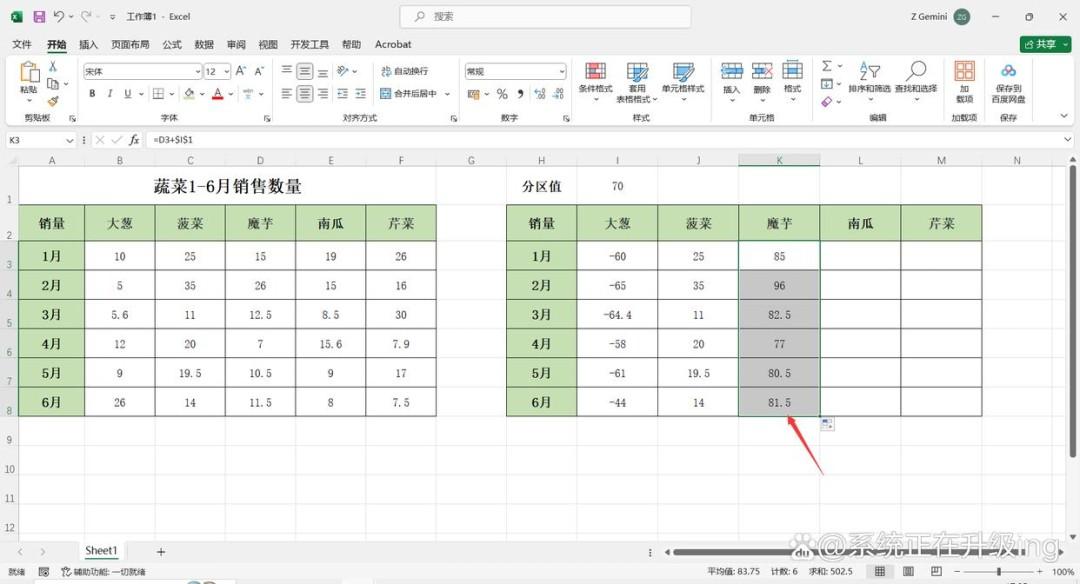Click Percent Style button
This screenshot has height=584, width=1080.
(502, 94)
